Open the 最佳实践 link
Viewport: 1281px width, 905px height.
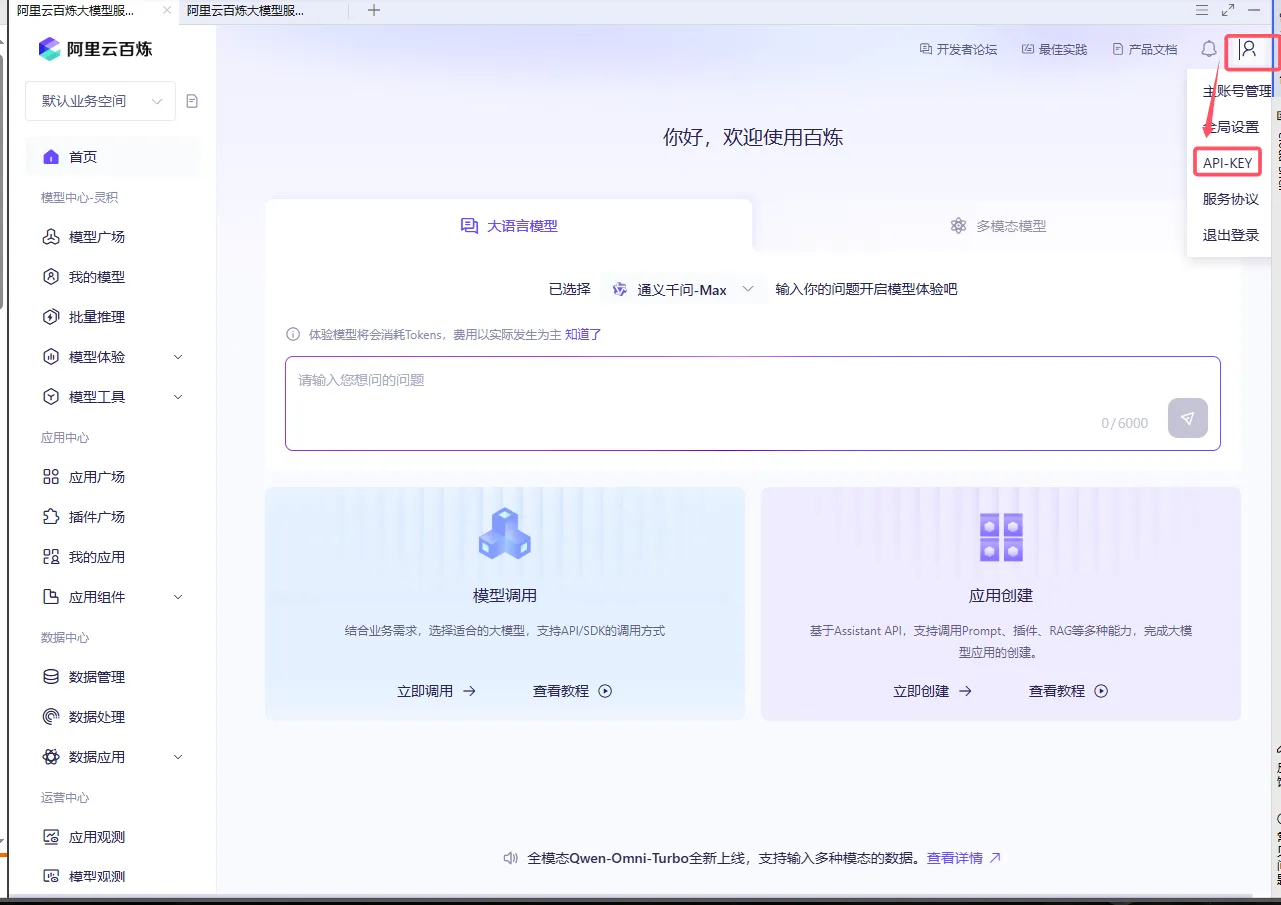coord(1054,49)
